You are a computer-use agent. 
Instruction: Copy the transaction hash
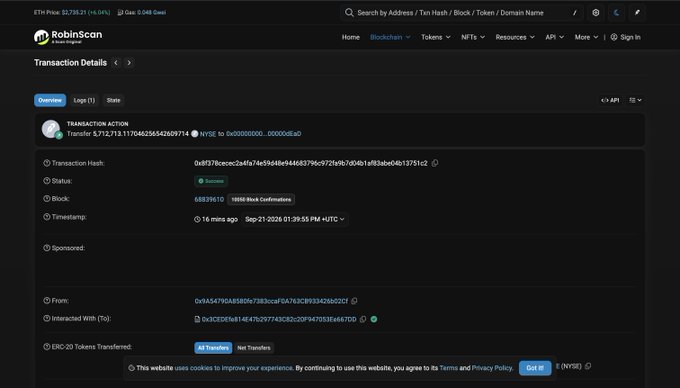pos(435,163)
